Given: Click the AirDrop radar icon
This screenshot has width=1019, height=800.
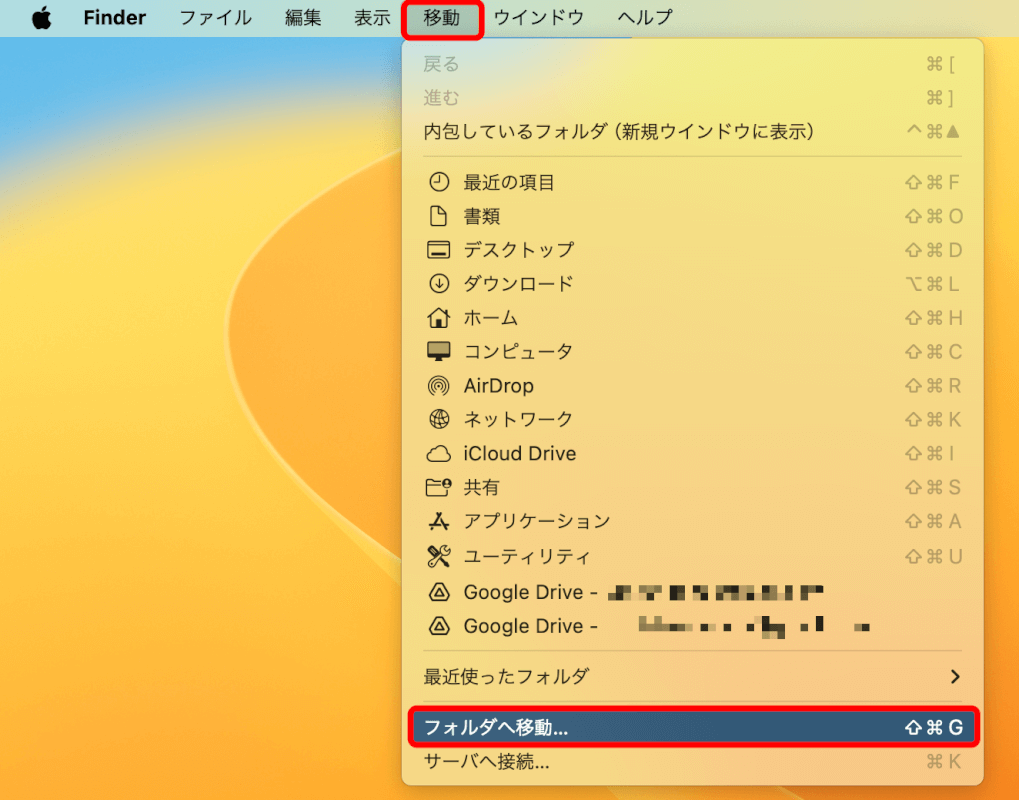Looking at the screenshot, I should (x=438, y=386).
